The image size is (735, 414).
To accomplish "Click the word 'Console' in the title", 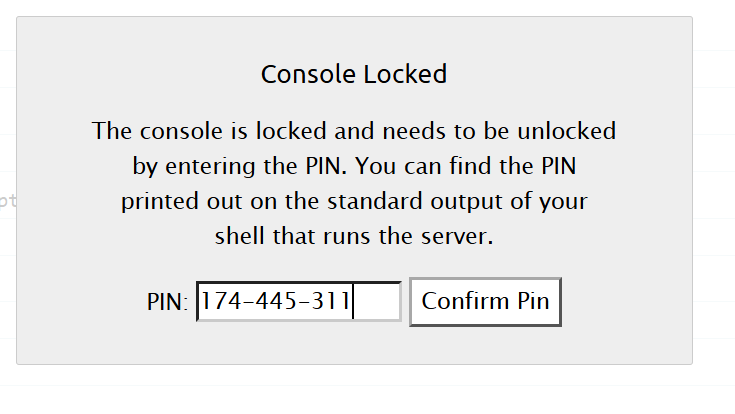I will (x=308, y=74).
